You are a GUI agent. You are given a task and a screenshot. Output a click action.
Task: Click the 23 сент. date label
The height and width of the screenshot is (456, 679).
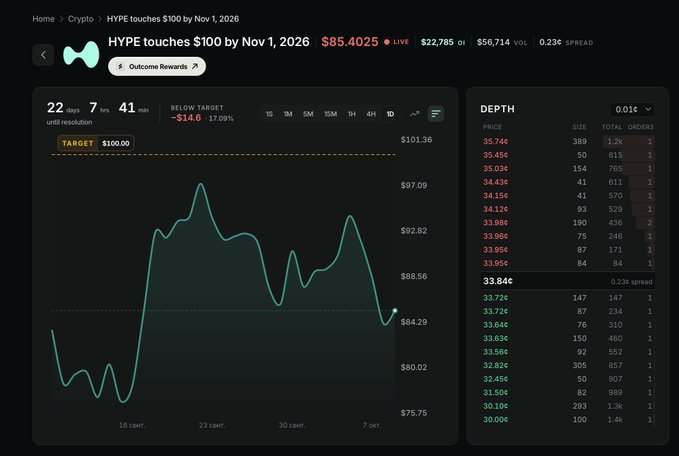click(212, 425)
